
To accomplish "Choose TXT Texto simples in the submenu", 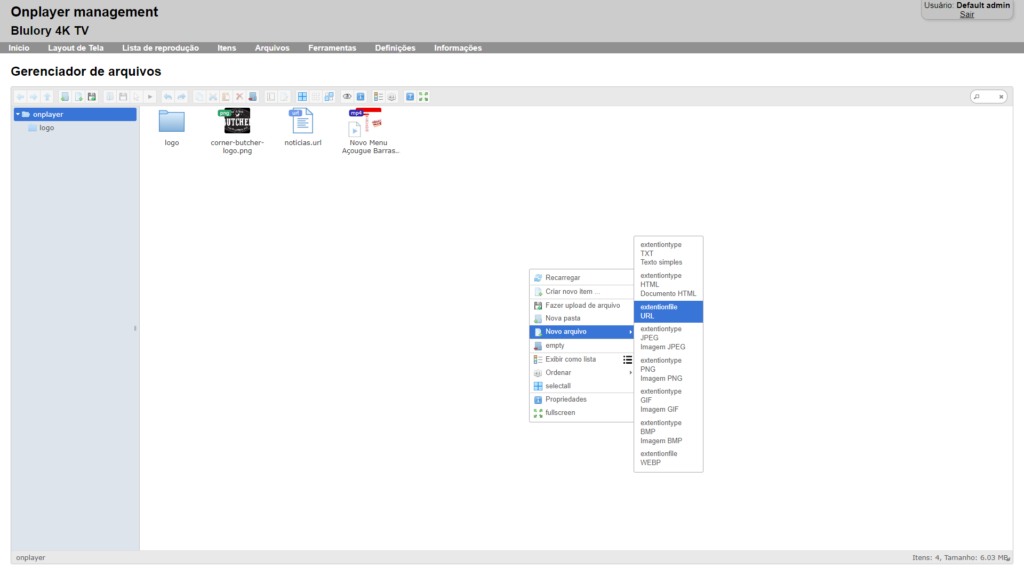I will [668, 253].
